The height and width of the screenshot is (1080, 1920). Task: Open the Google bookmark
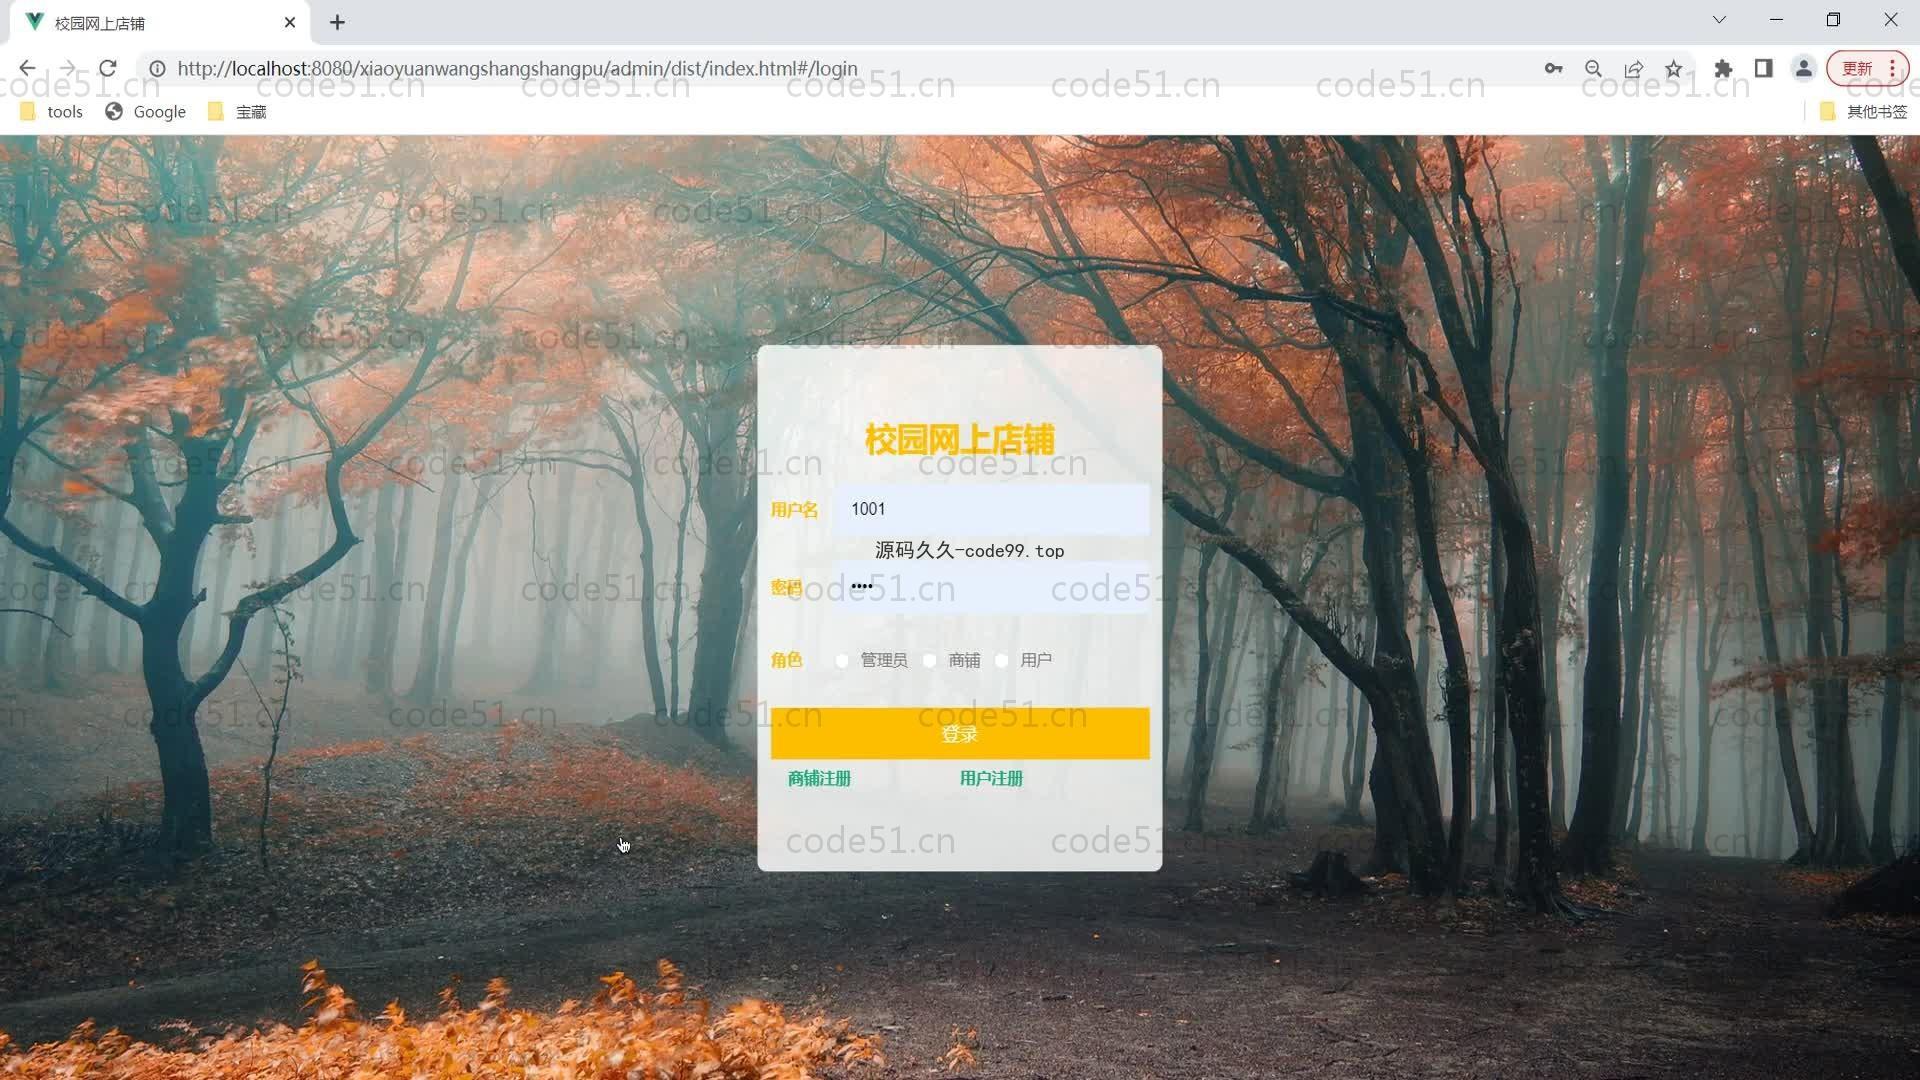[x=146, y=112]
